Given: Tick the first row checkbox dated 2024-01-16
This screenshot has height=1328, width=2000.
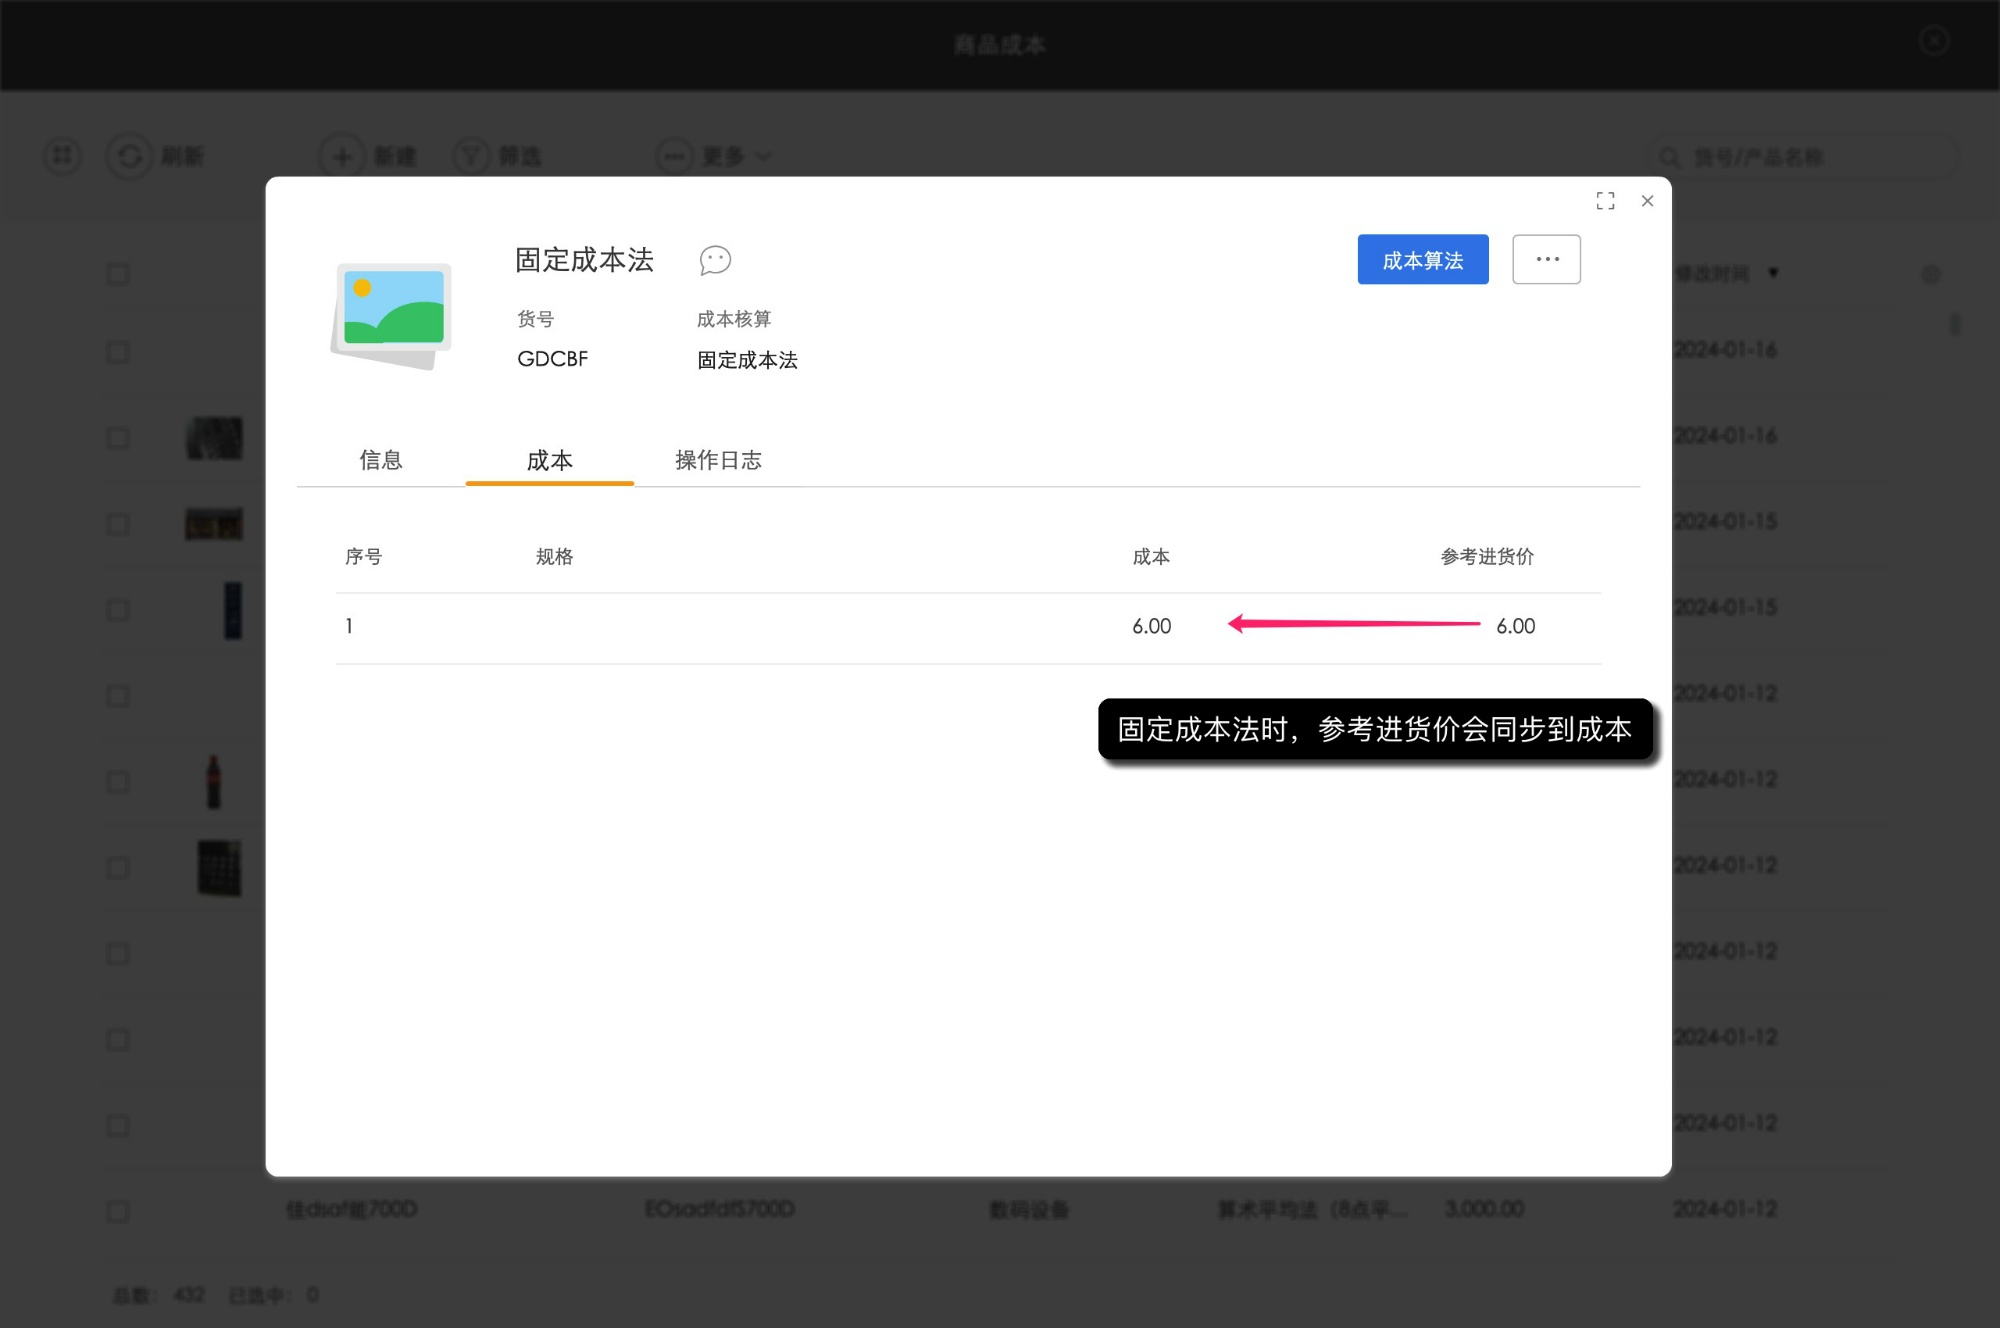Looking at the screenshot, I should click(x=118, y=352).
